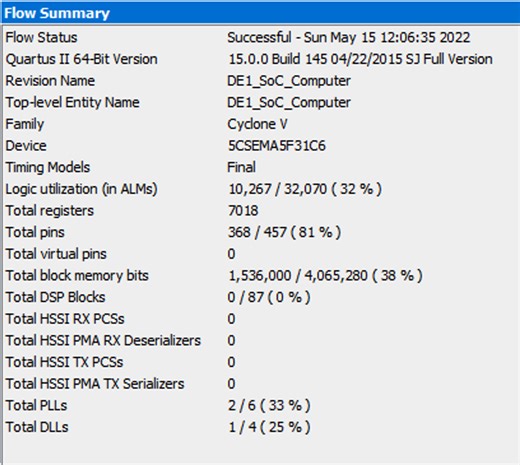The image size is (520, 465).
Task: Select the 'Total DSP Blocks' label
Action: [55, 297]
